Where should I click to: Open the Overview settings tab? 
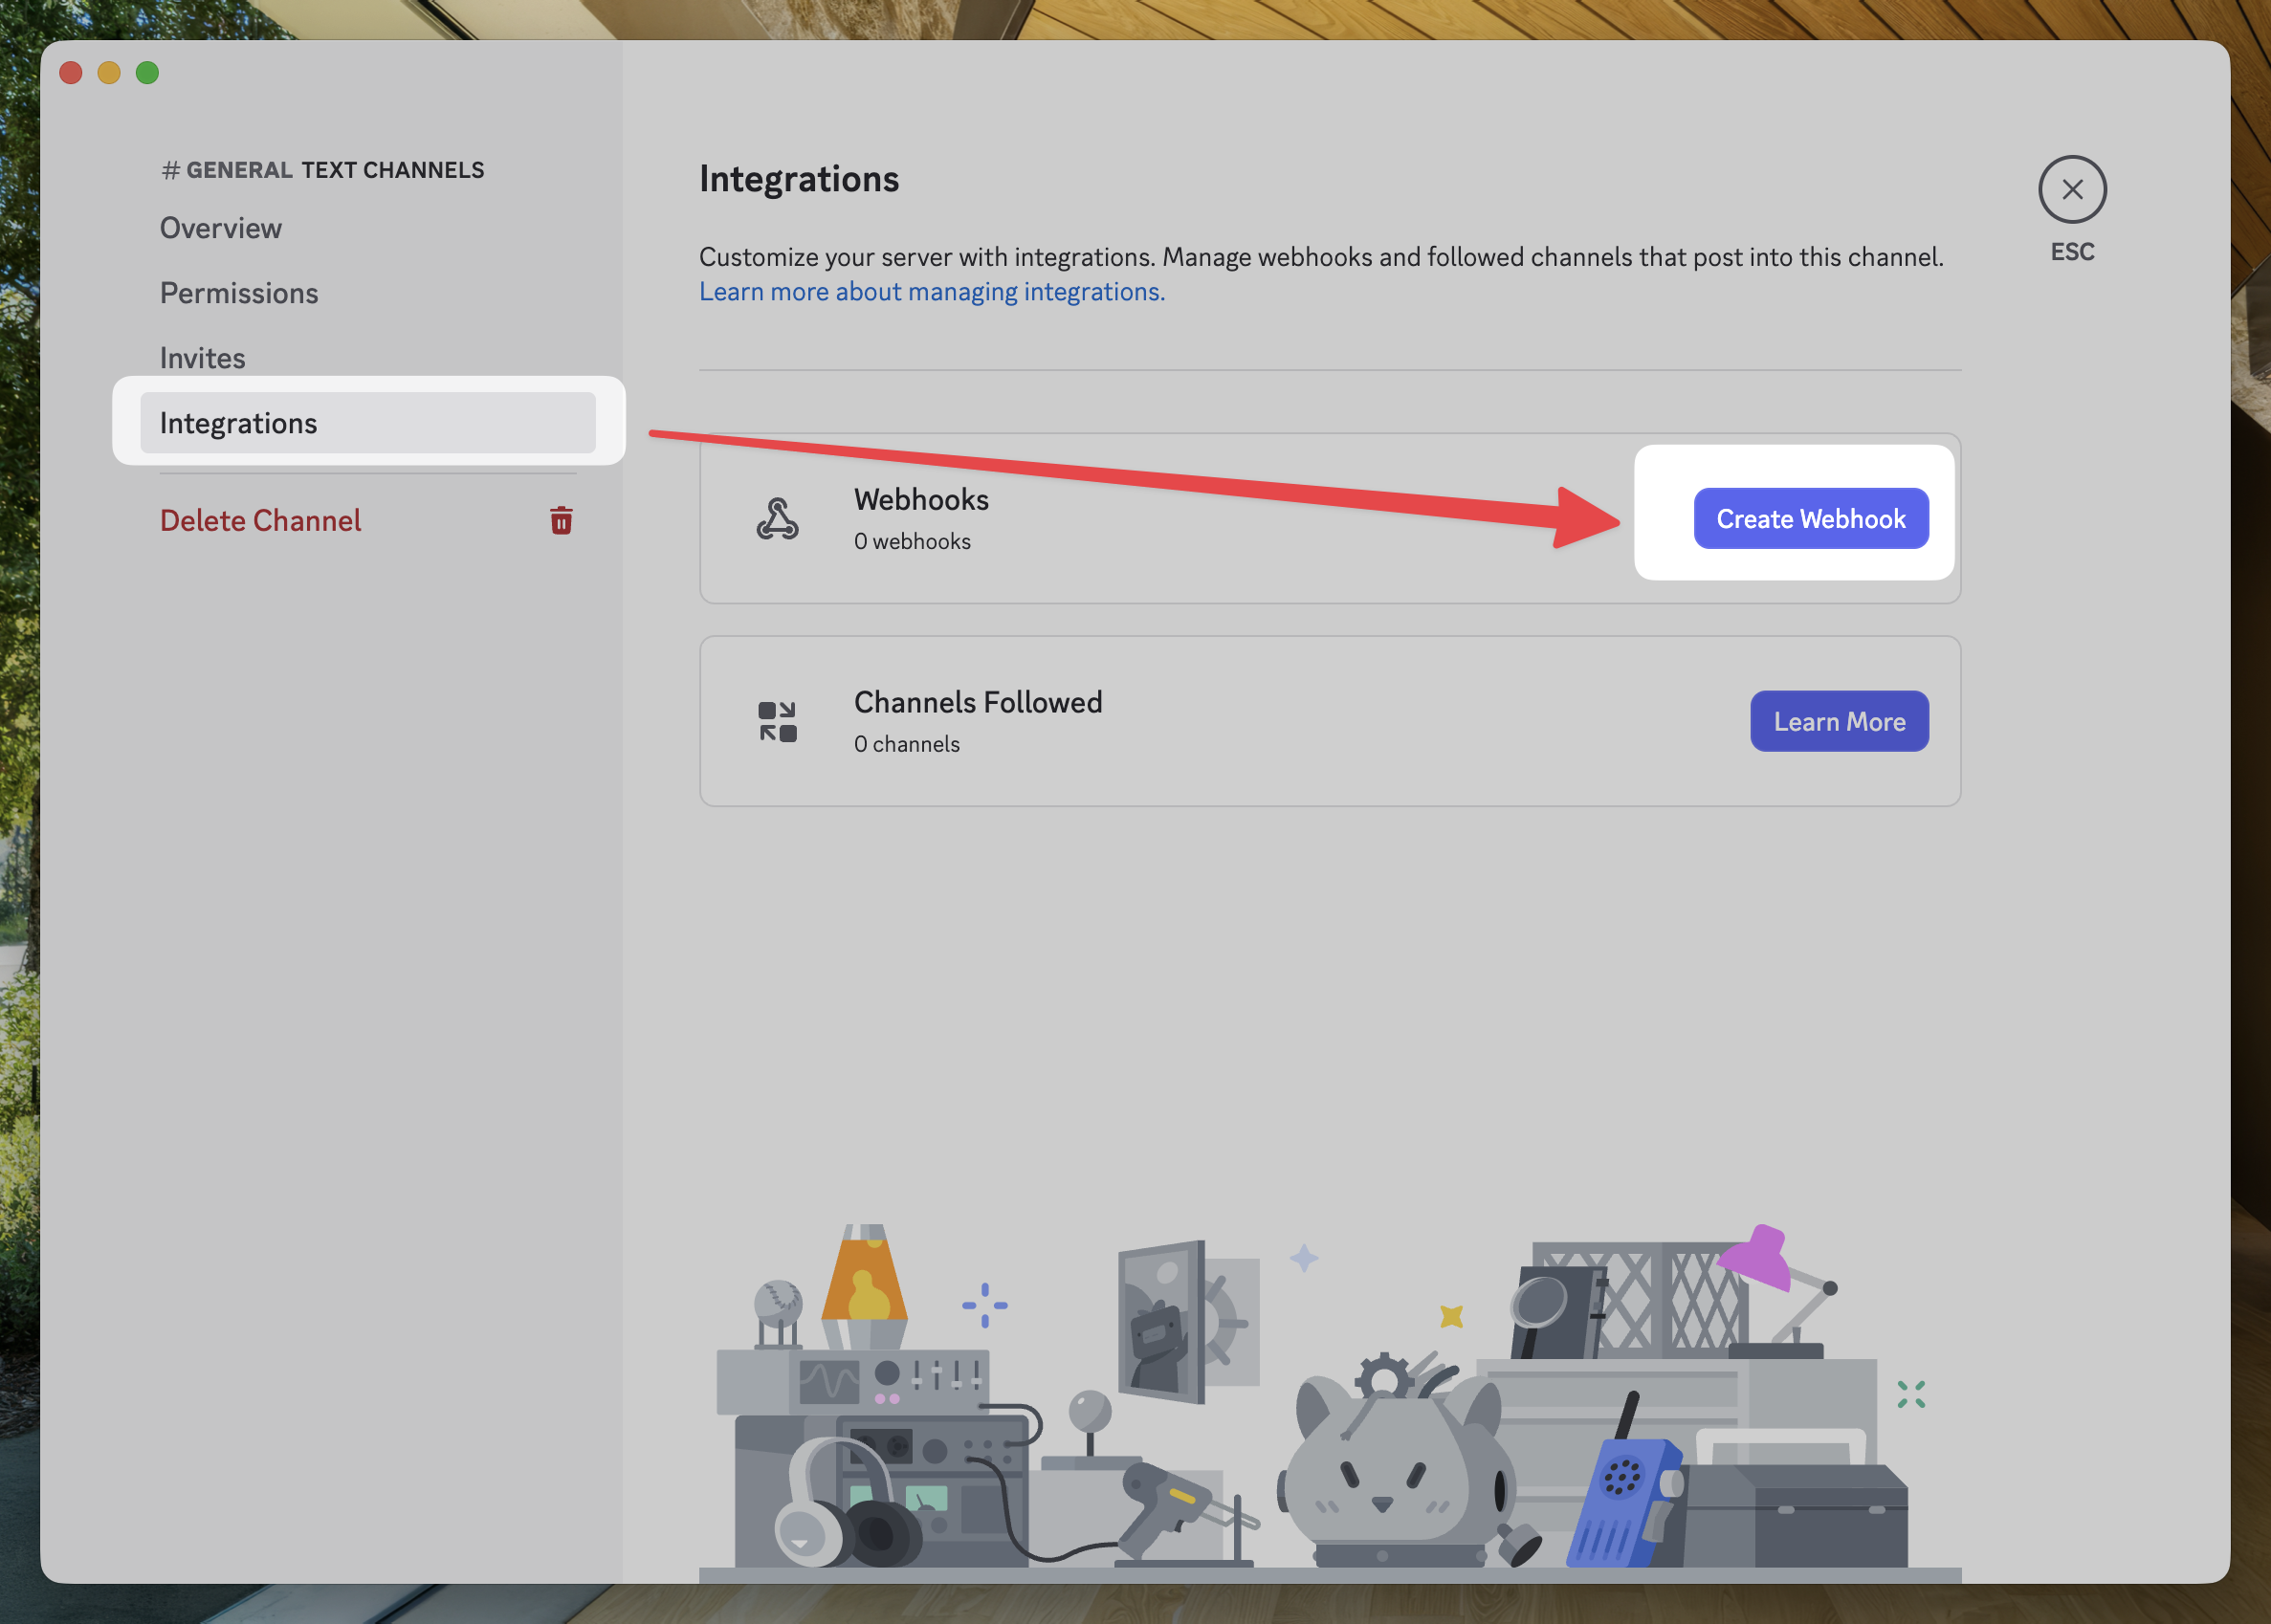[x=221, y=228]
